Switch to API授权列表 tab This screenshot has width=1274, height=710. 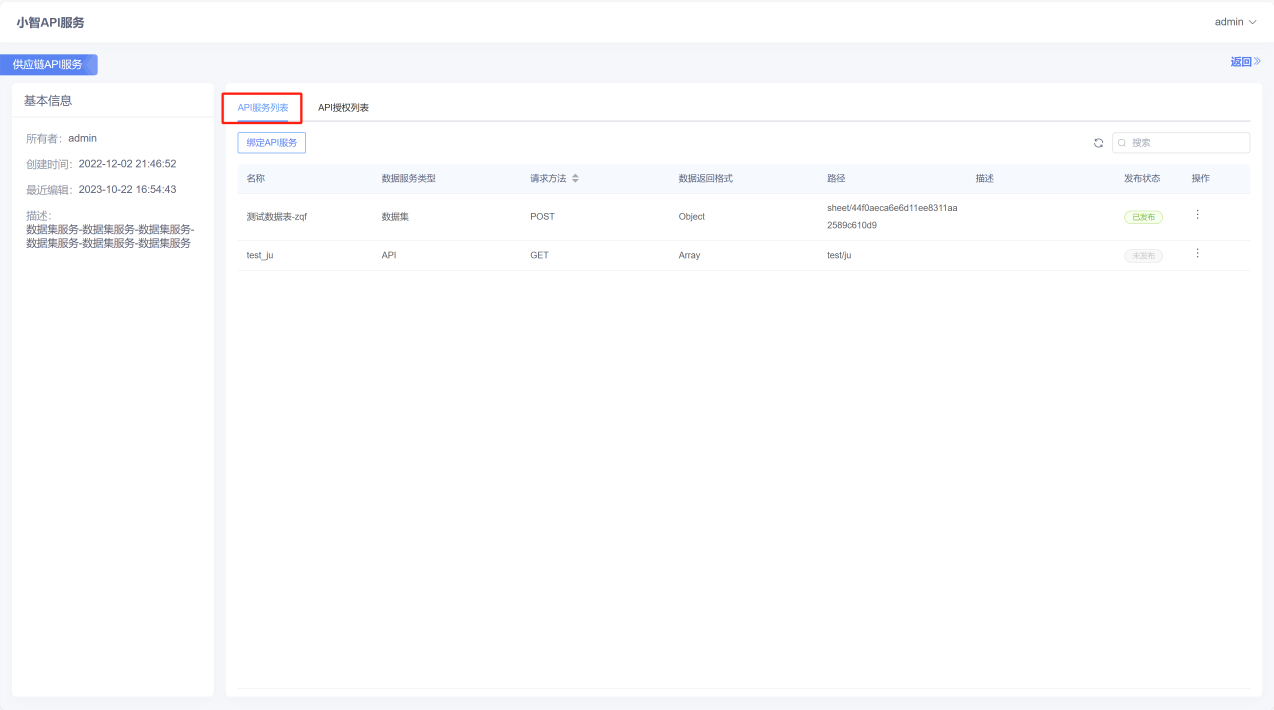pos(343,107)
